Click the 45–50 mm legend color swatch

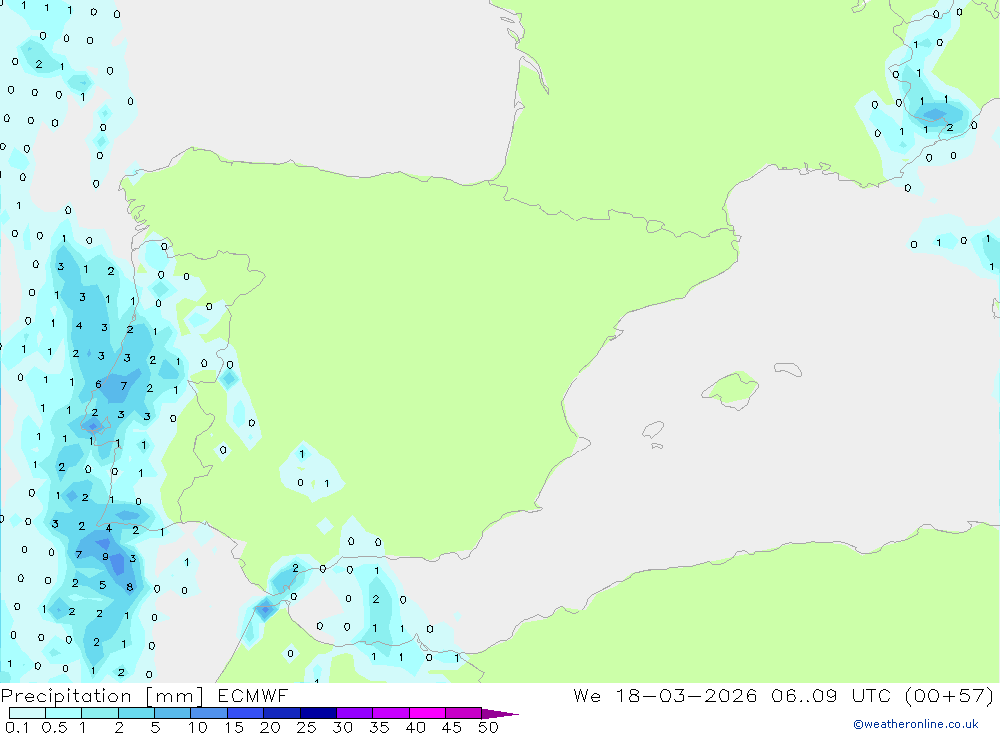464,713
